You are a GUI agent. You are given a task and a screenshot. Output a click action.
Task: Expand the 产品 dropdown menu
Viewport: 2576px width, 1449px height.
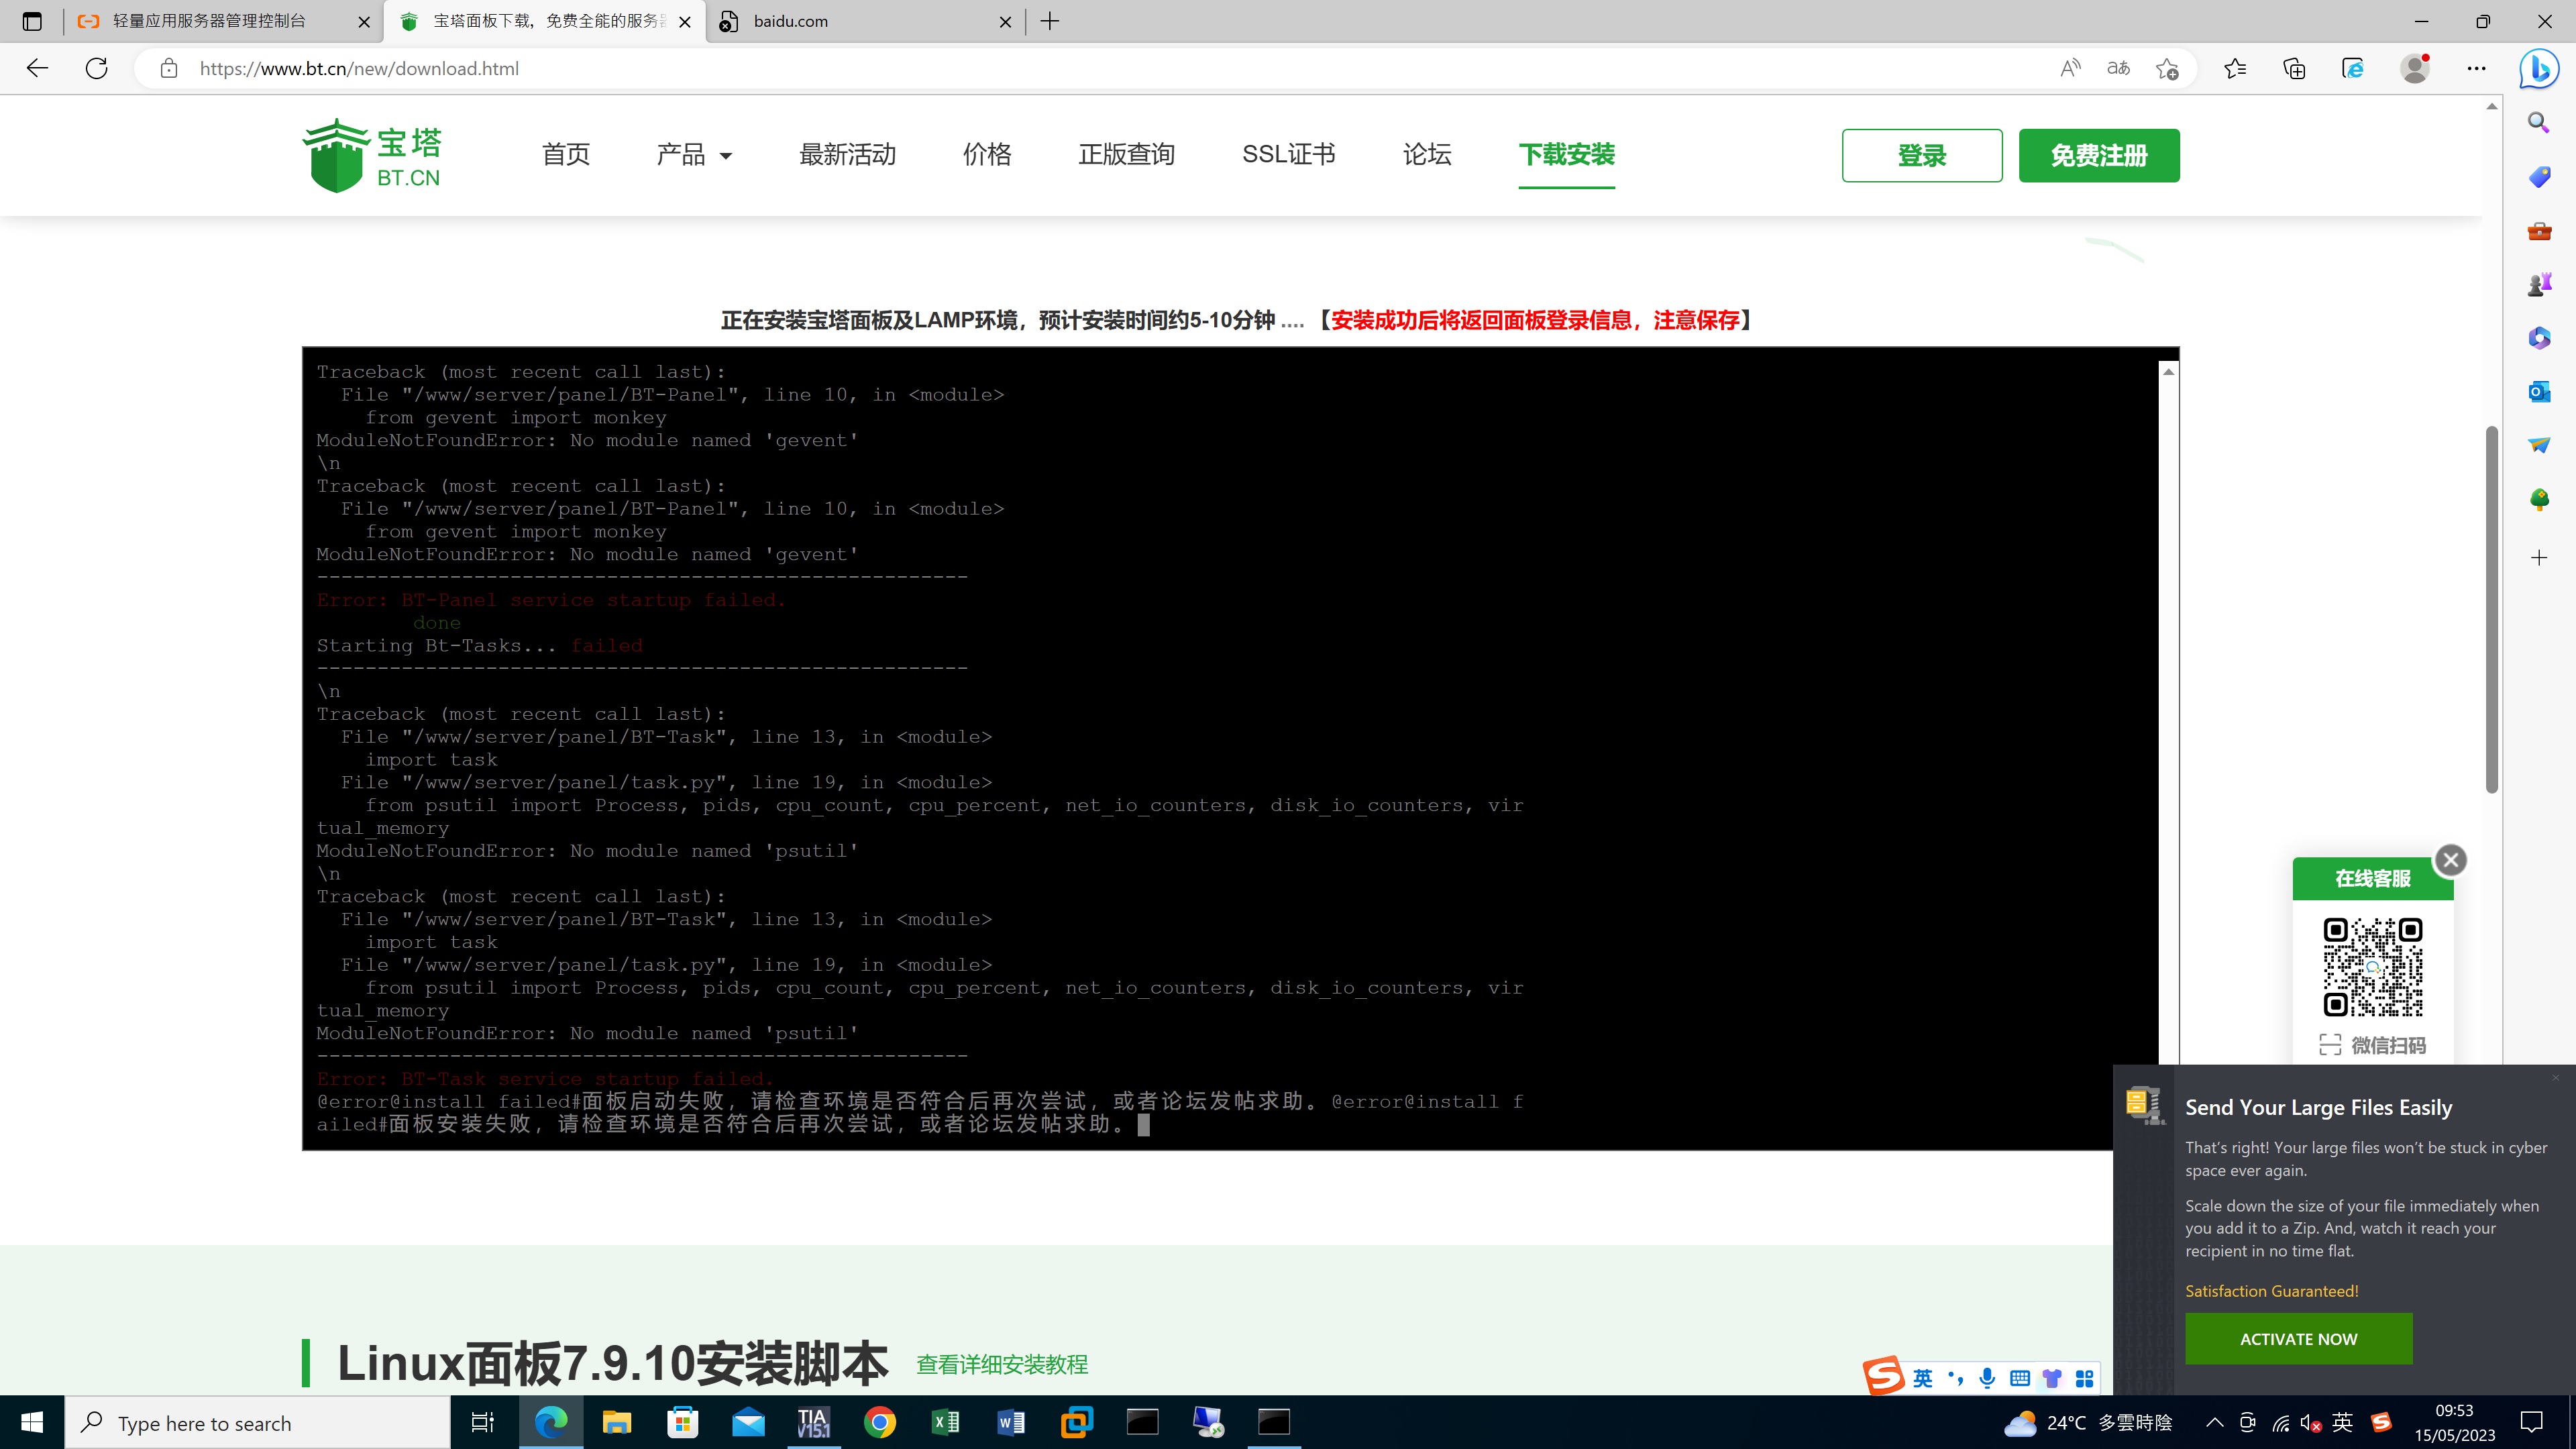tap(694, 154)
